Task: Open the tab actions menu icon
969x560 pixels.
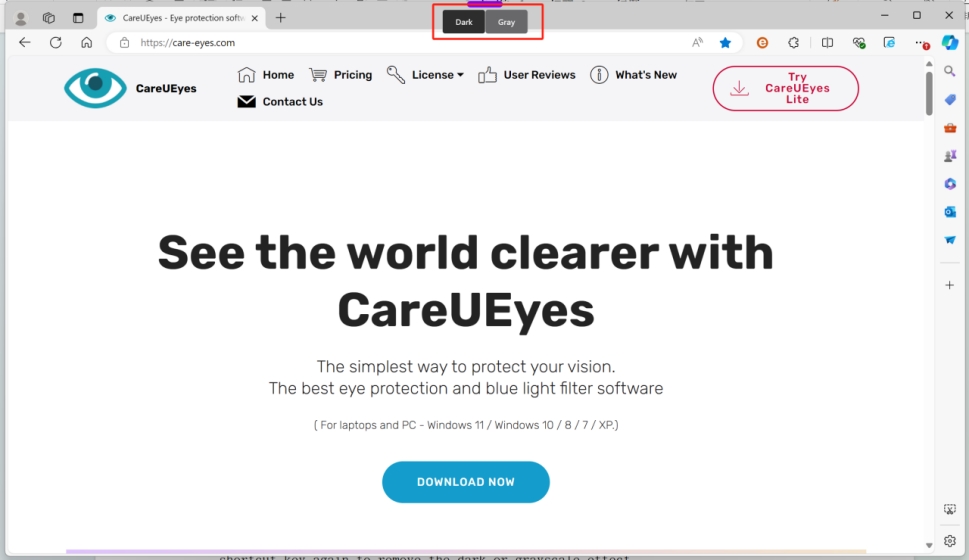Action: click(x=78, y=18)
